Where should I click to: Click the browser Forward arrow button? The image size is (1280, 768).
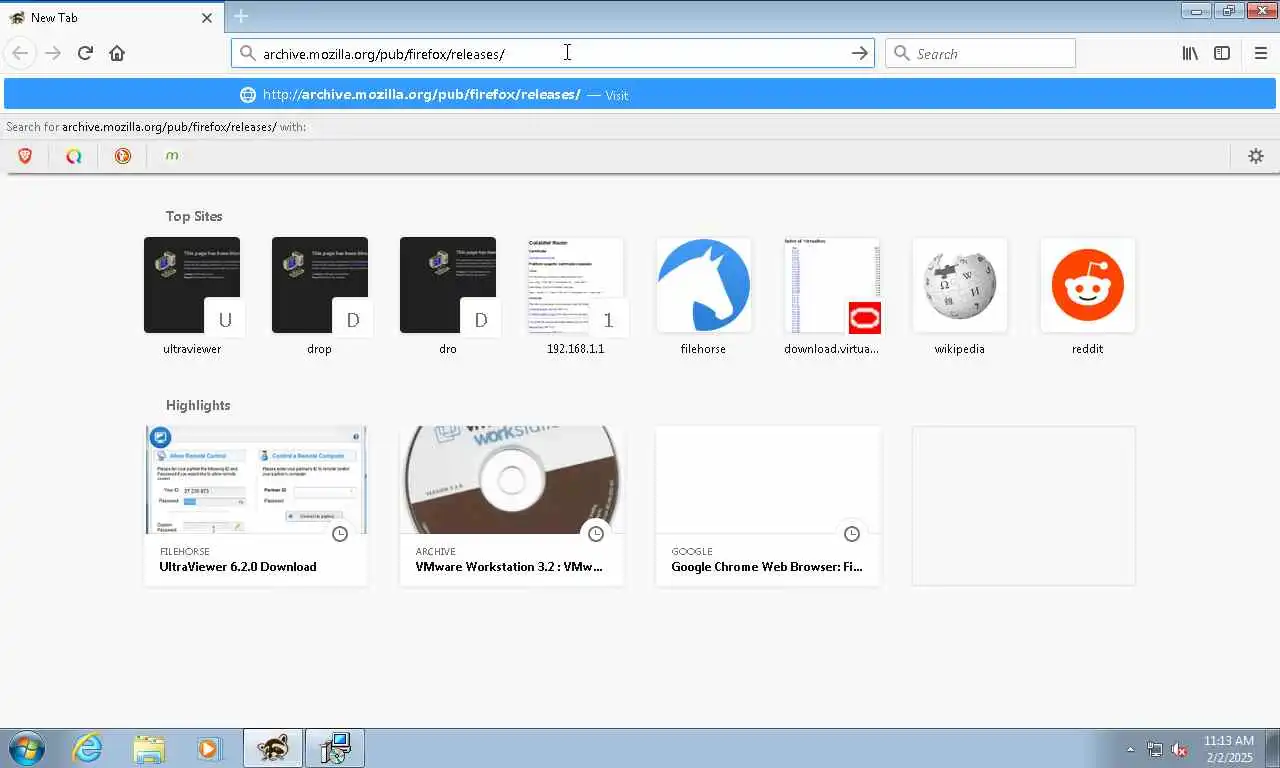(x=53, y=53)
